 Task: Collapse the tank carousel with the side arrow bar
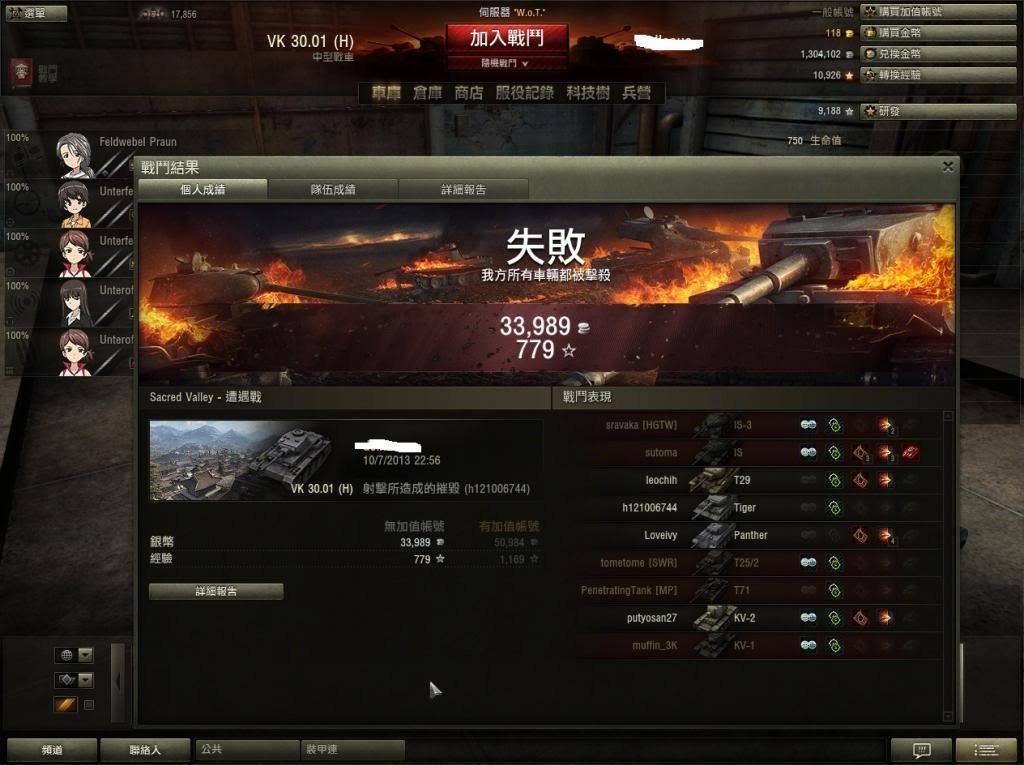118,682
